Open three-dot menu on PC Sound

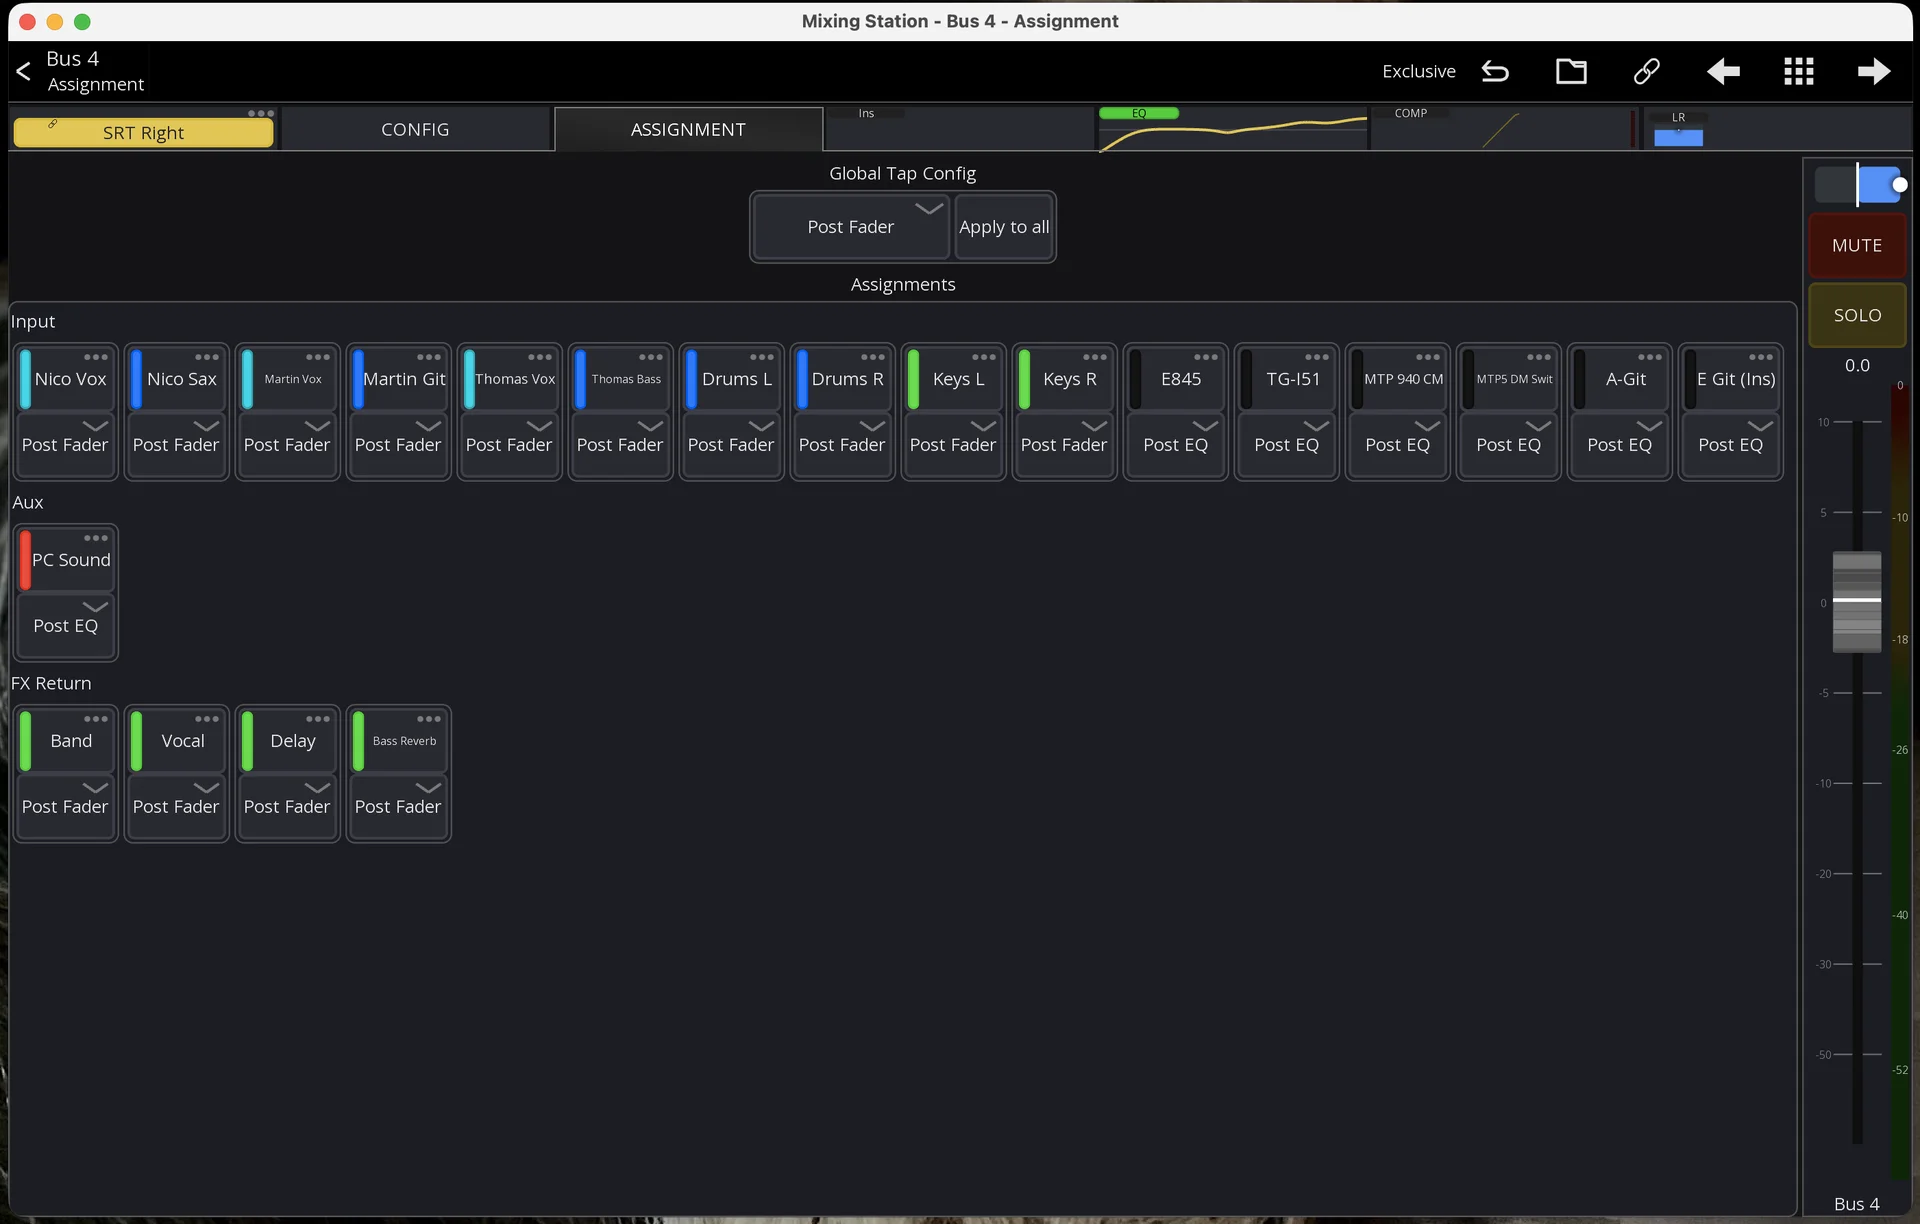coord(96,538)
